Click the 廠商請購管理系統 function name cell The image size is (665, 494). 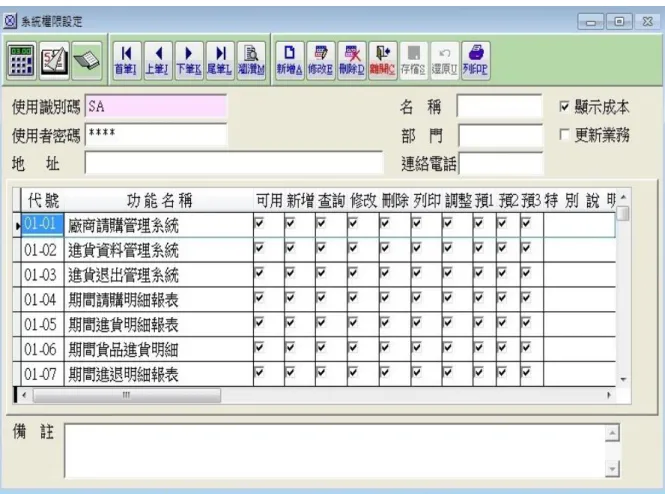159,225
